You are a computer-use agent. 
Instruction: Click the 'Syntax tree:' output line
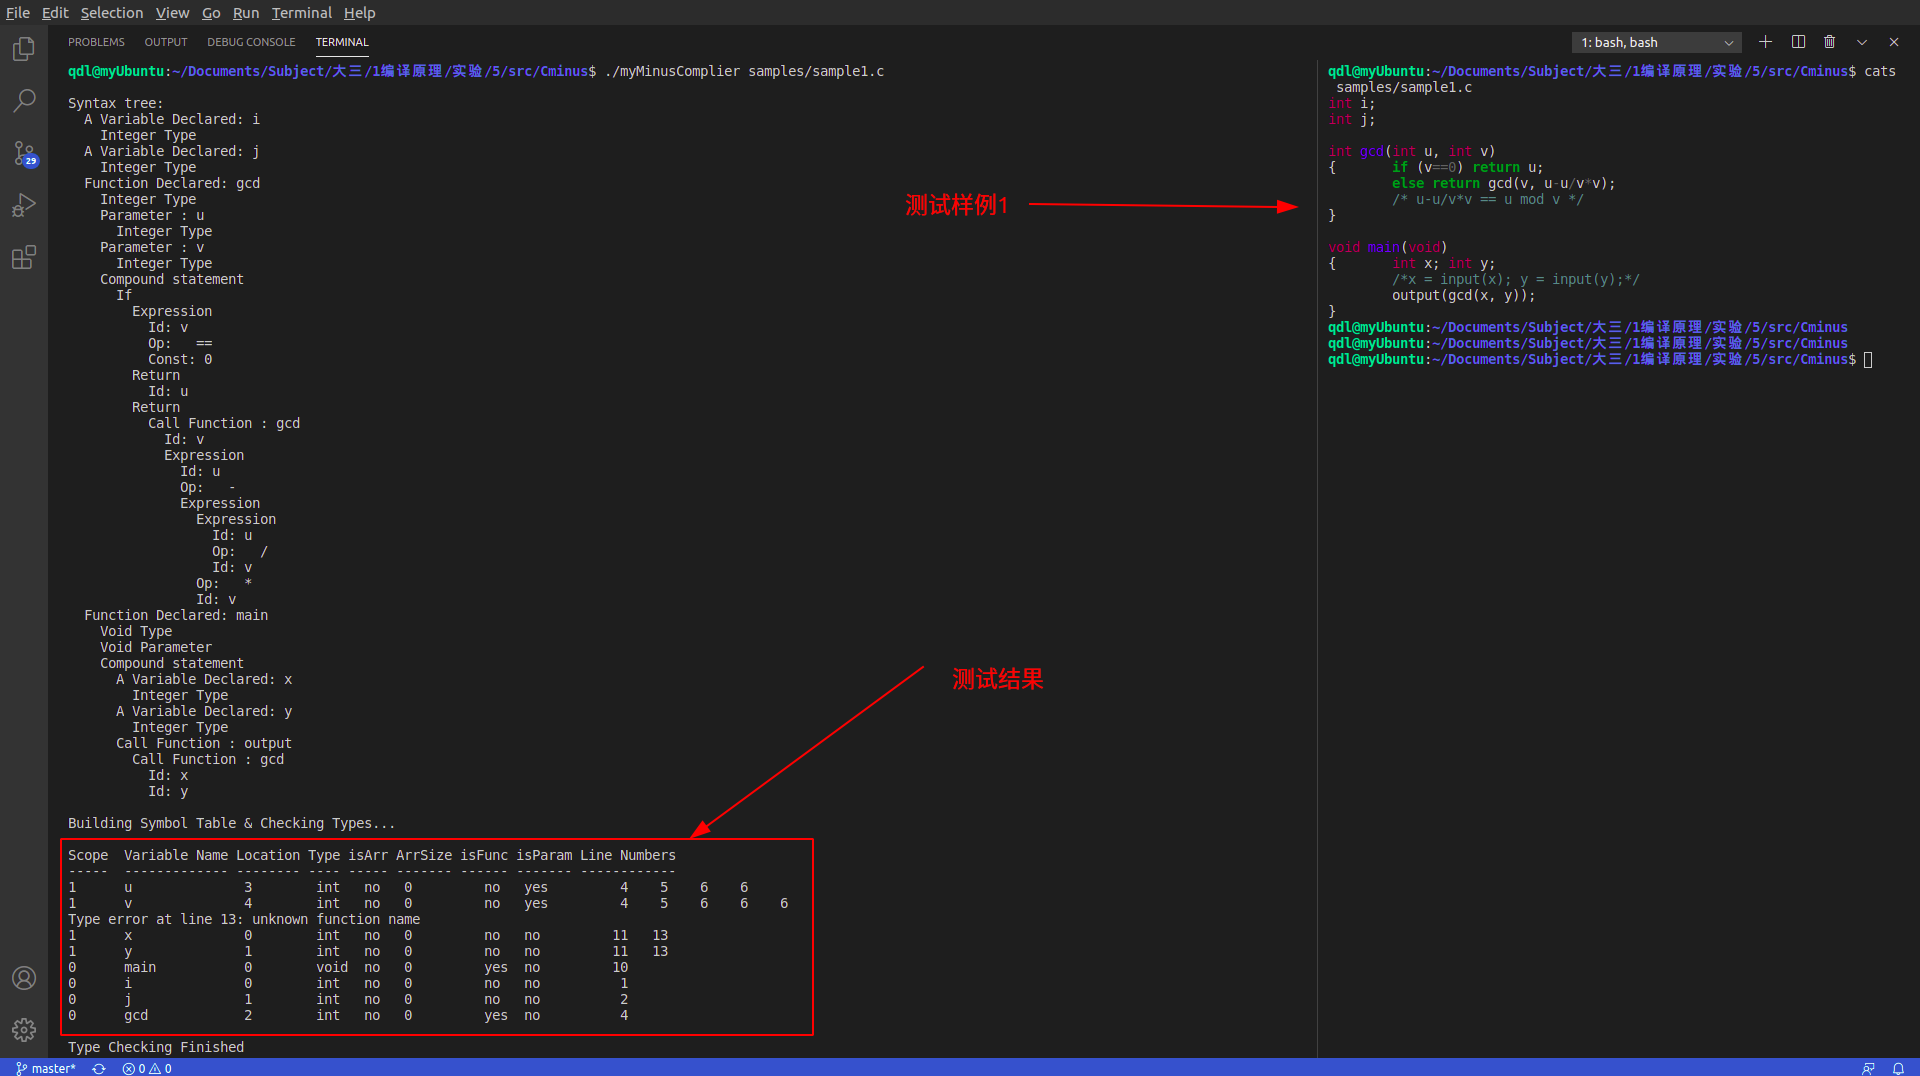click(x=115, y=103)
